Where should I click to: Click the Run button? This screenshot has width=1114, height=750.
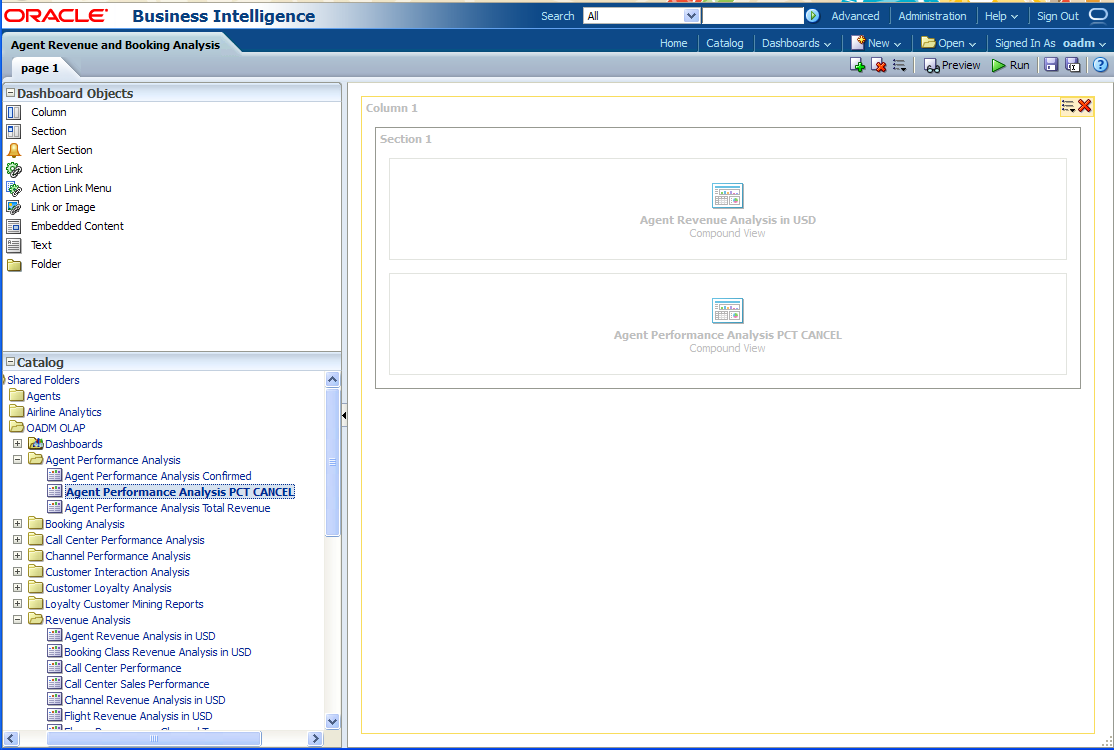1010,65
